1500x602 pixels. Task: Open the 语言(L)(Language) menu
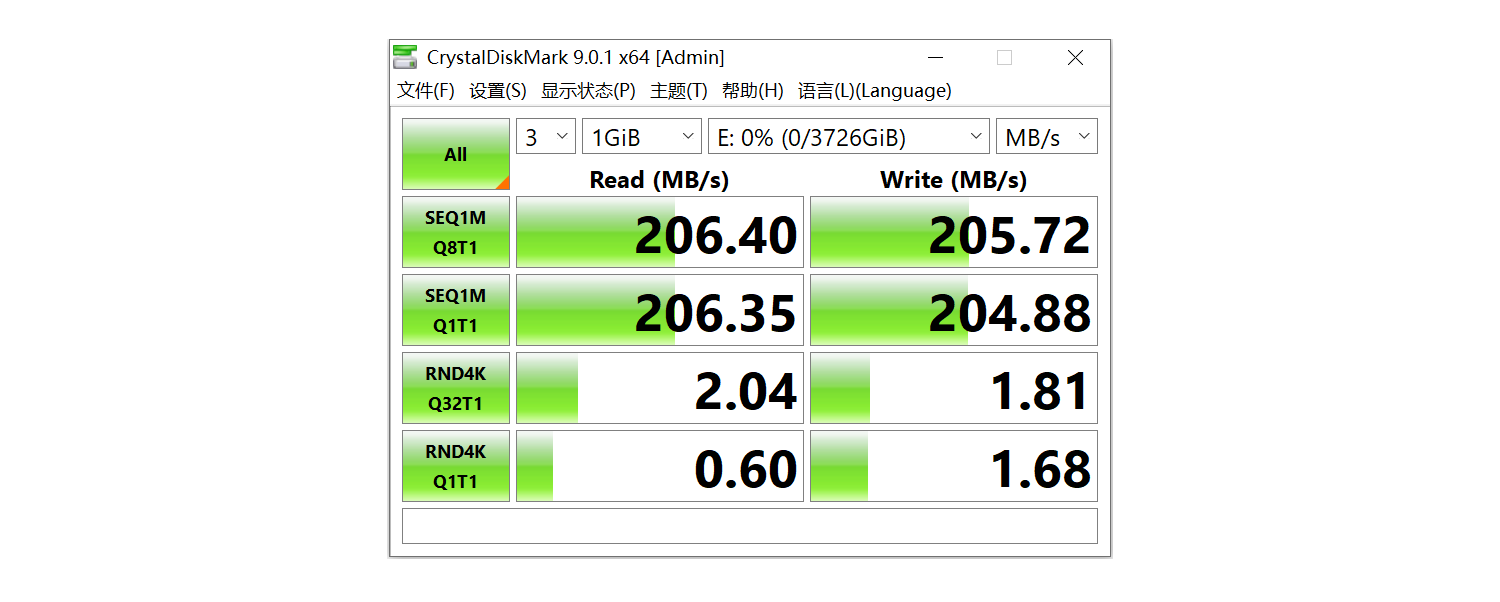tap(875, 91)
